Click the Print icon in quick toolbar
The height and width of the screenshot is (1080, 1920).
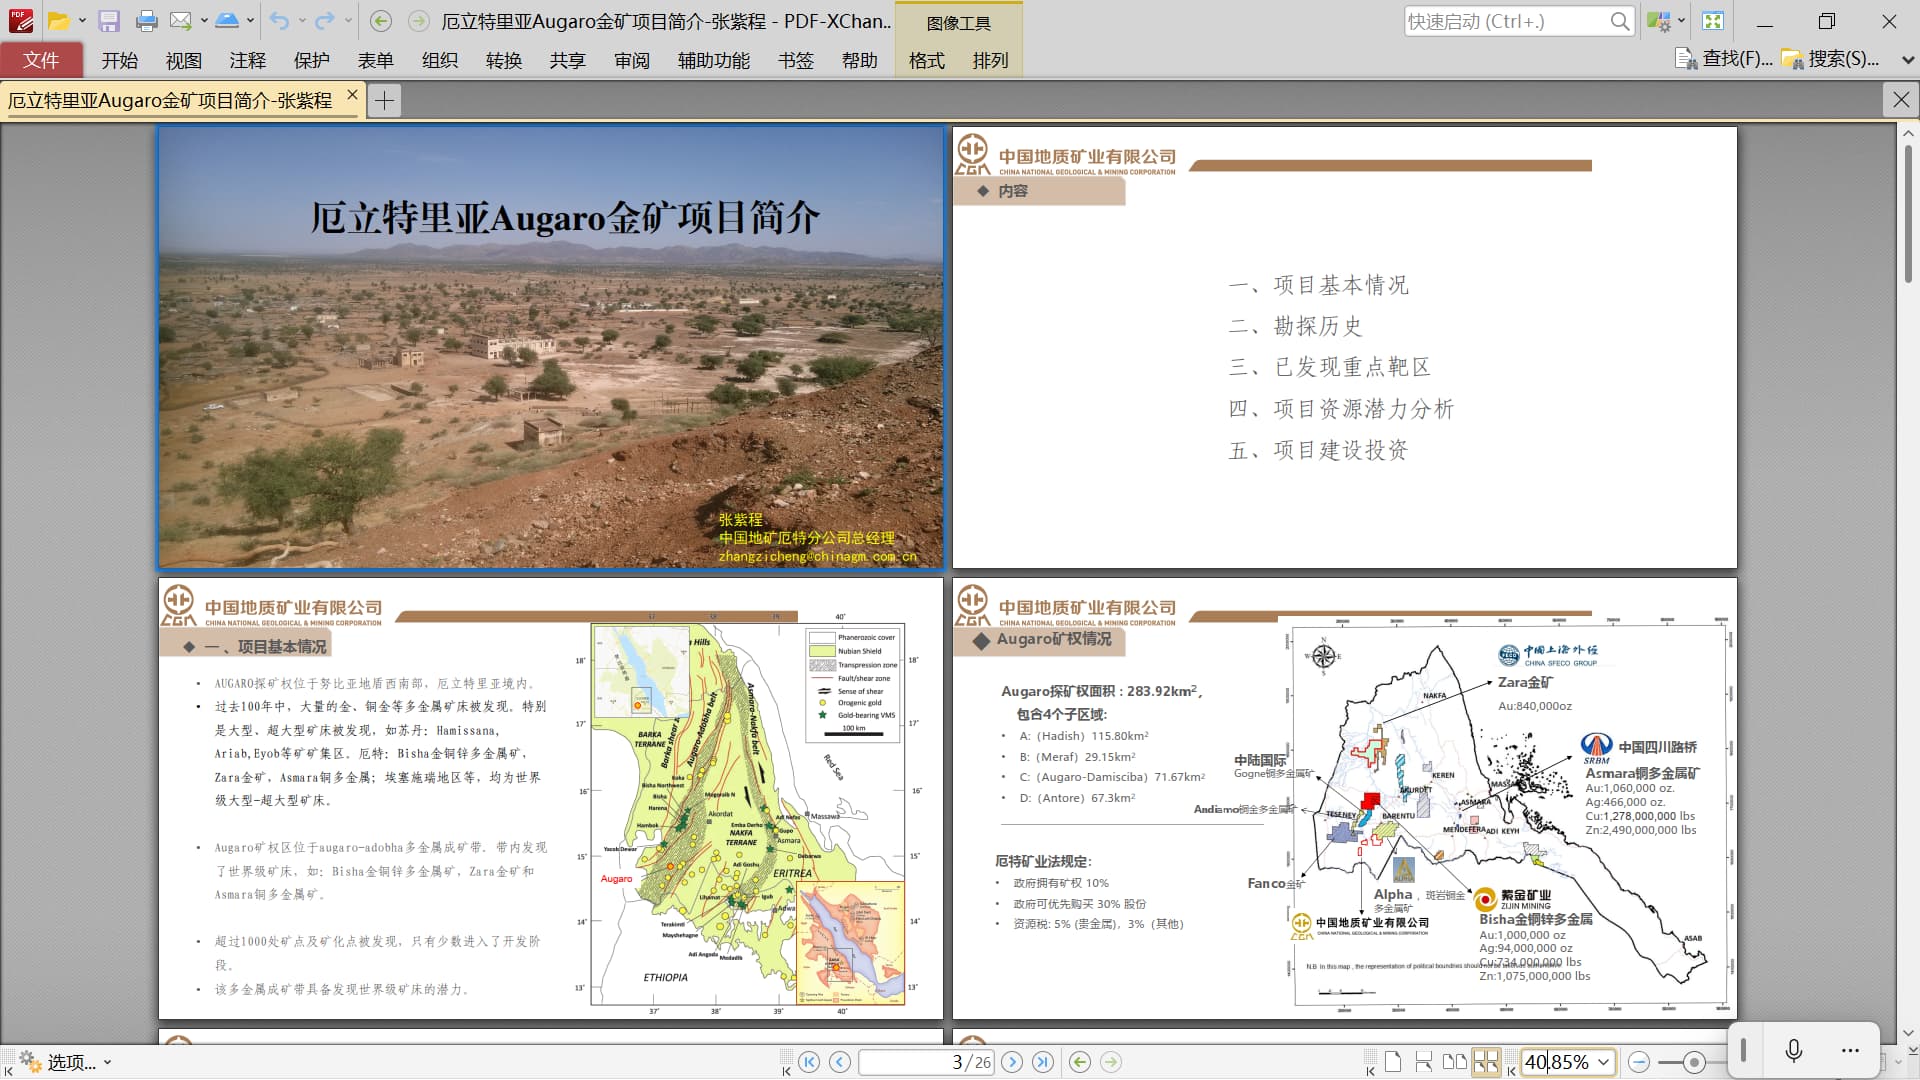tap(146, 21)
